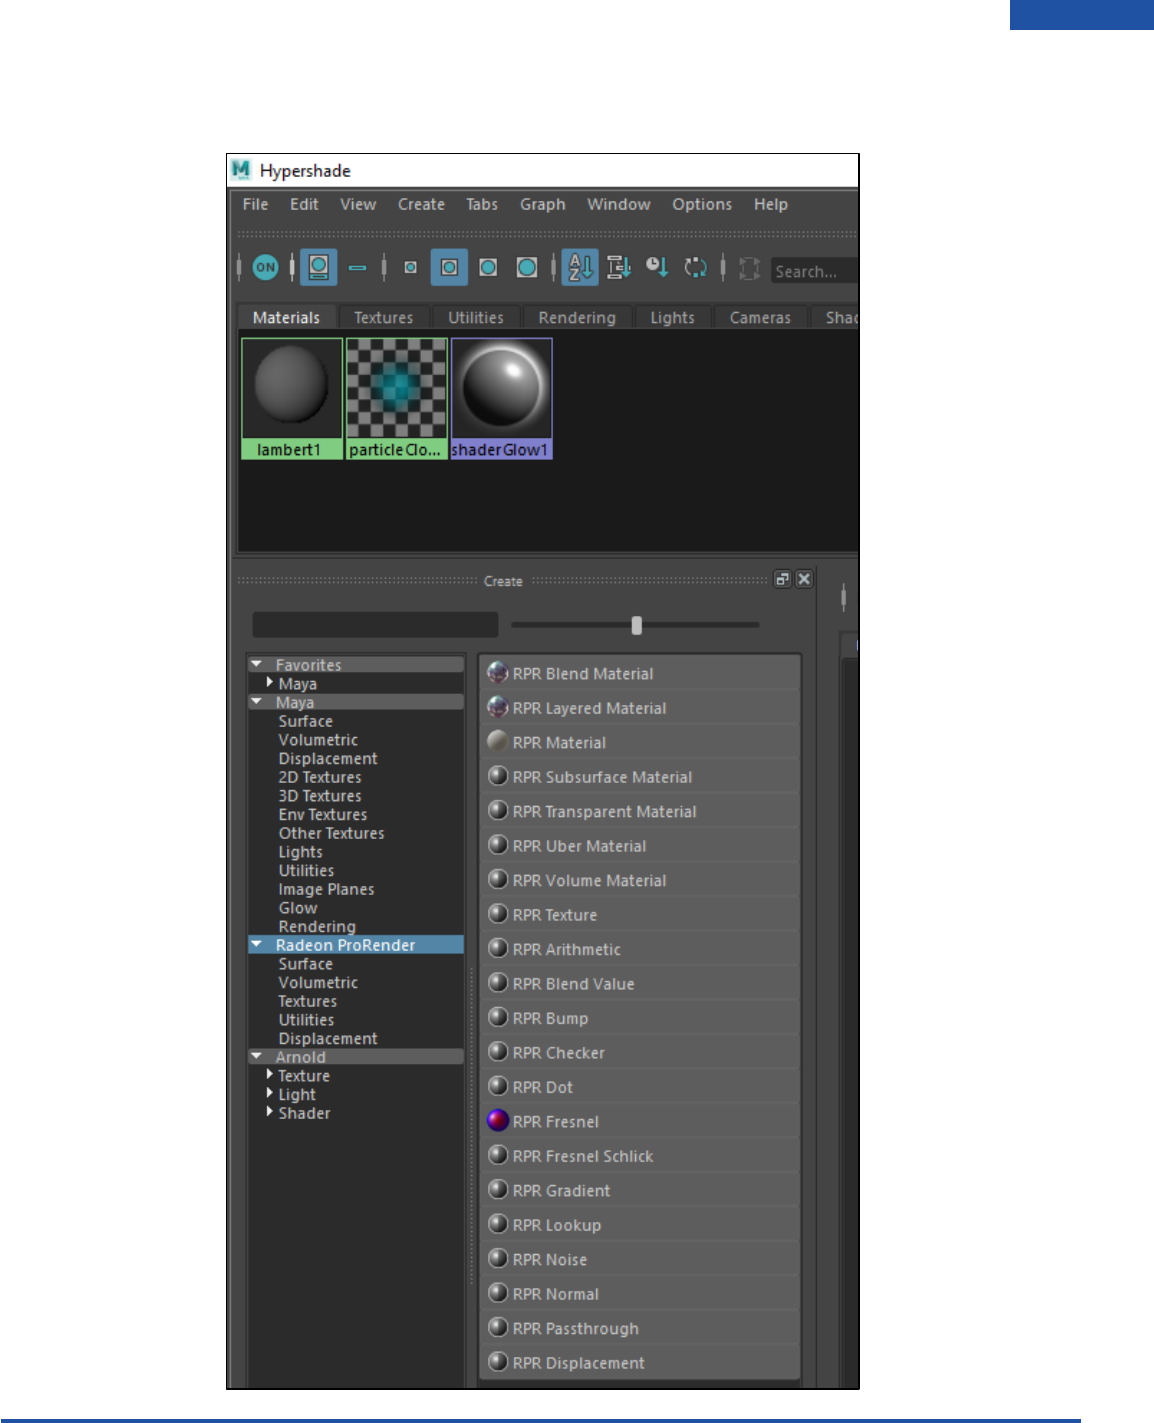Open the Window menu
This screenshot has height=1423, width=1154.
tap(618, 204)
